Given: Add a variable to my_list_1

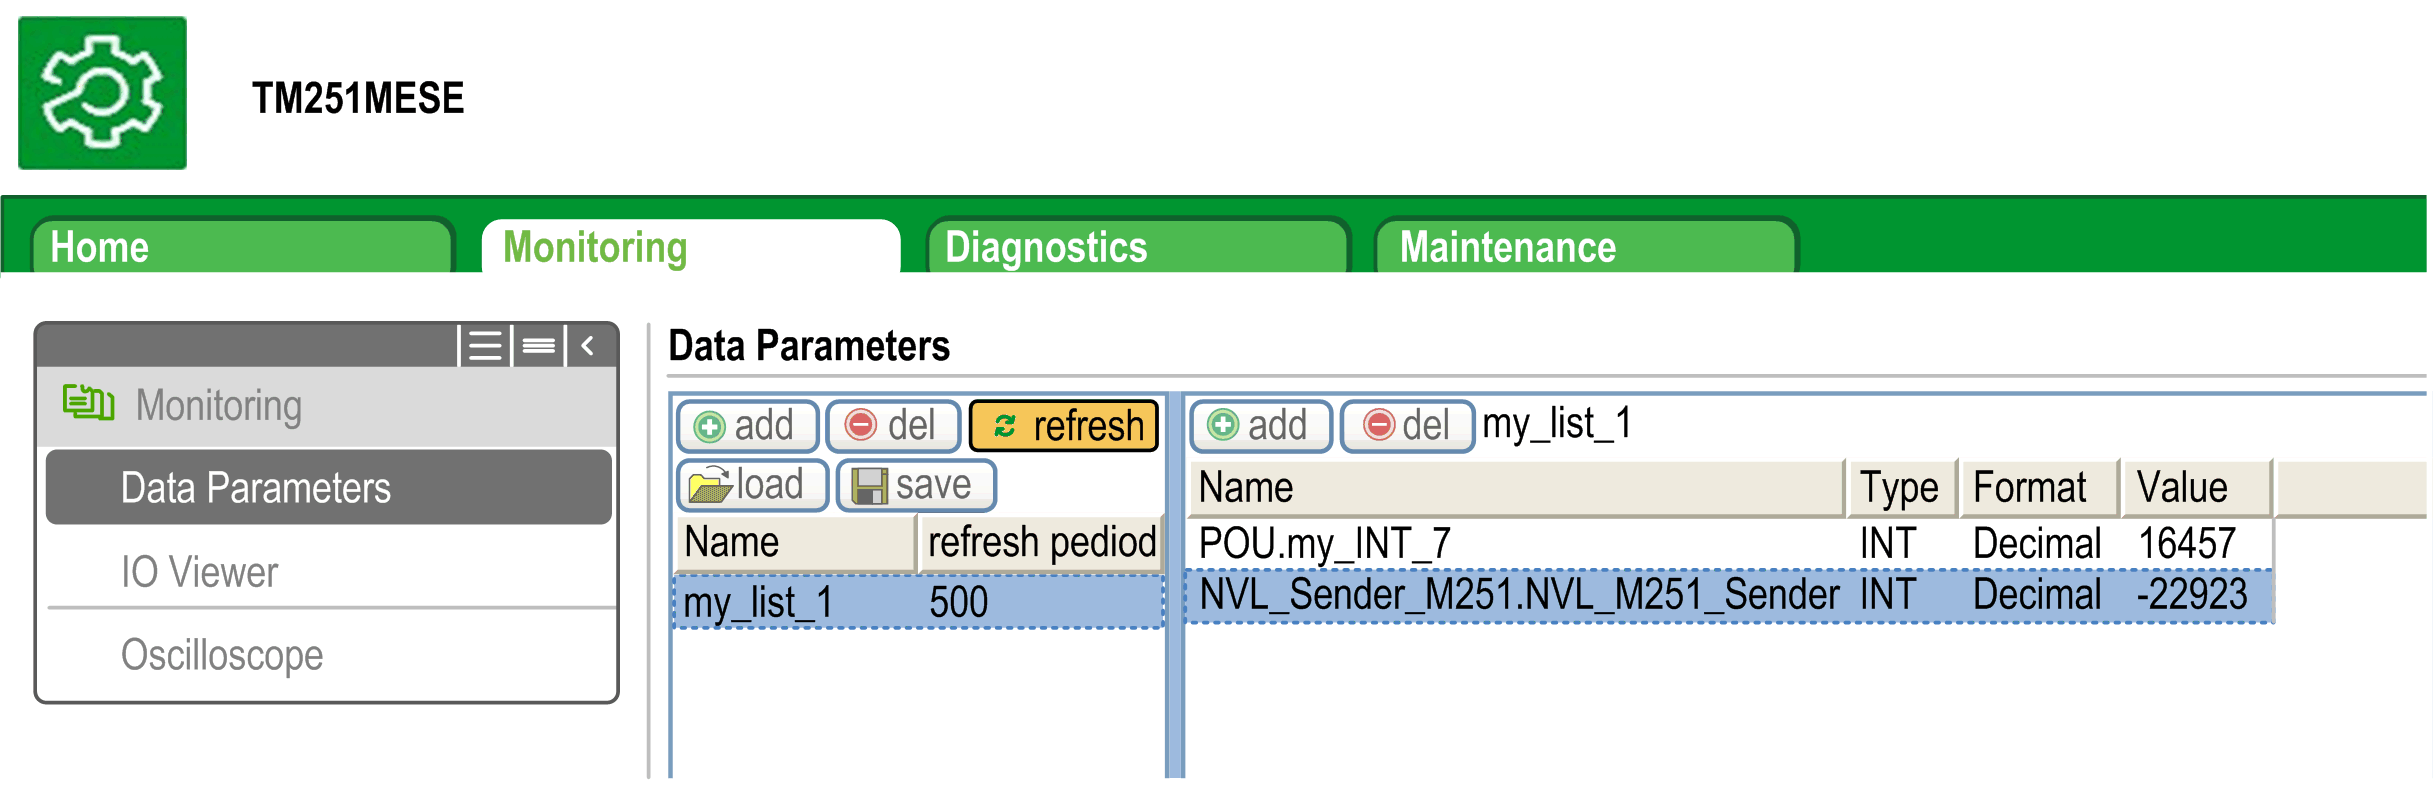Looking at the screenshot, I should pos(1260,426).
